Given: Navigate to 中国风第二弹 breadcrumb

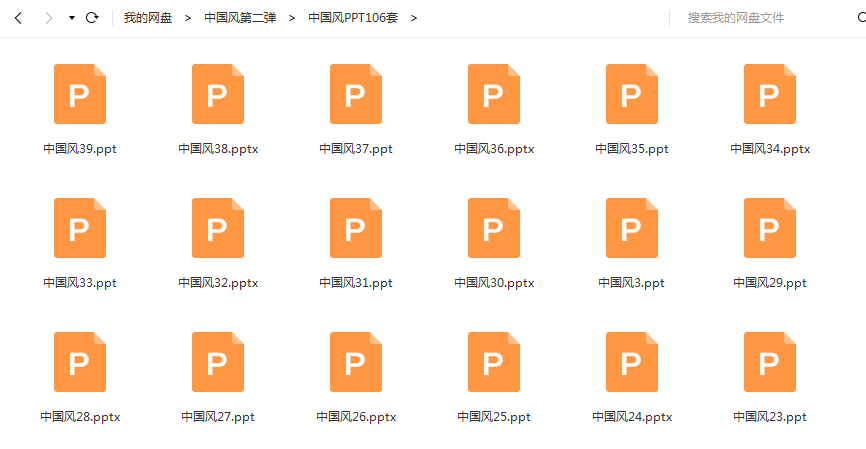Looking at the screenshot, I should click(240, 18).
